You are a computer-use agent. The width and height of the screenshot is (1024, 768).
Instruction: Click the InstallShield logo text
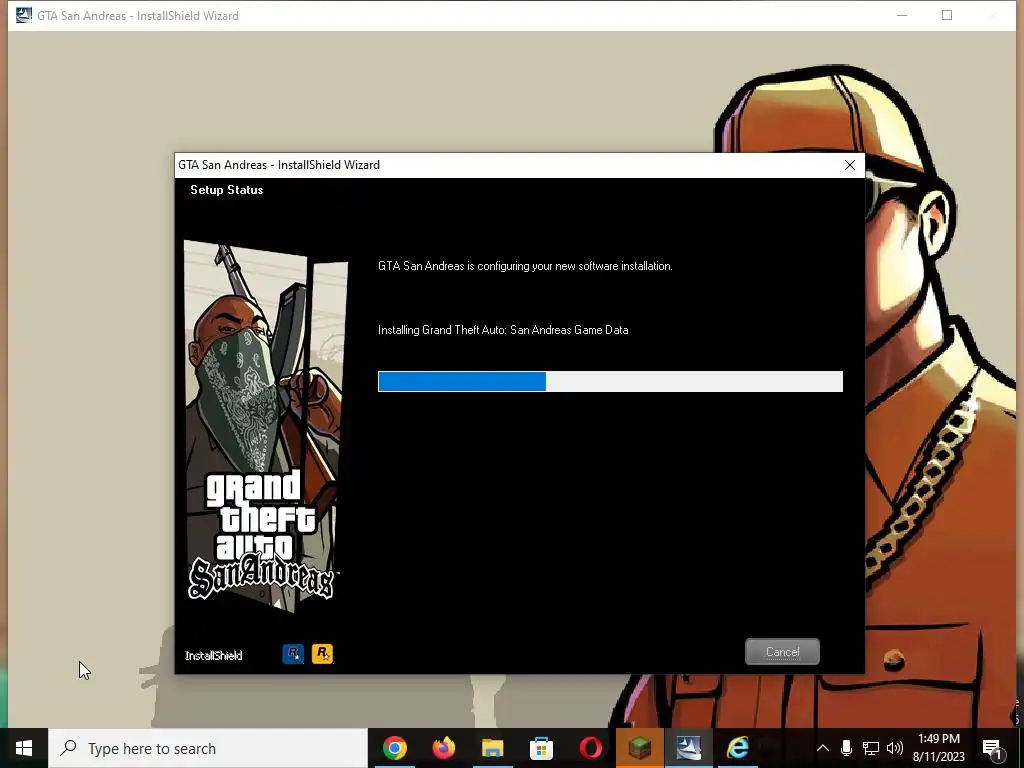pos(214,656)
